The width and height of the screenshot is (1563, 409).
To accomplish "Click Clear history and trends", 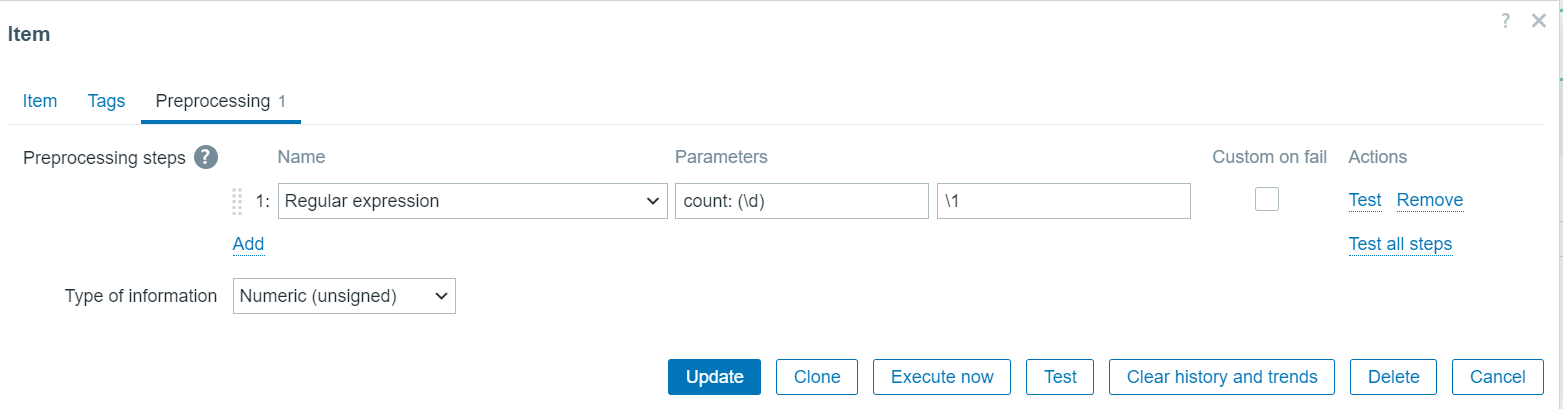I will (x=1221, y=377).
